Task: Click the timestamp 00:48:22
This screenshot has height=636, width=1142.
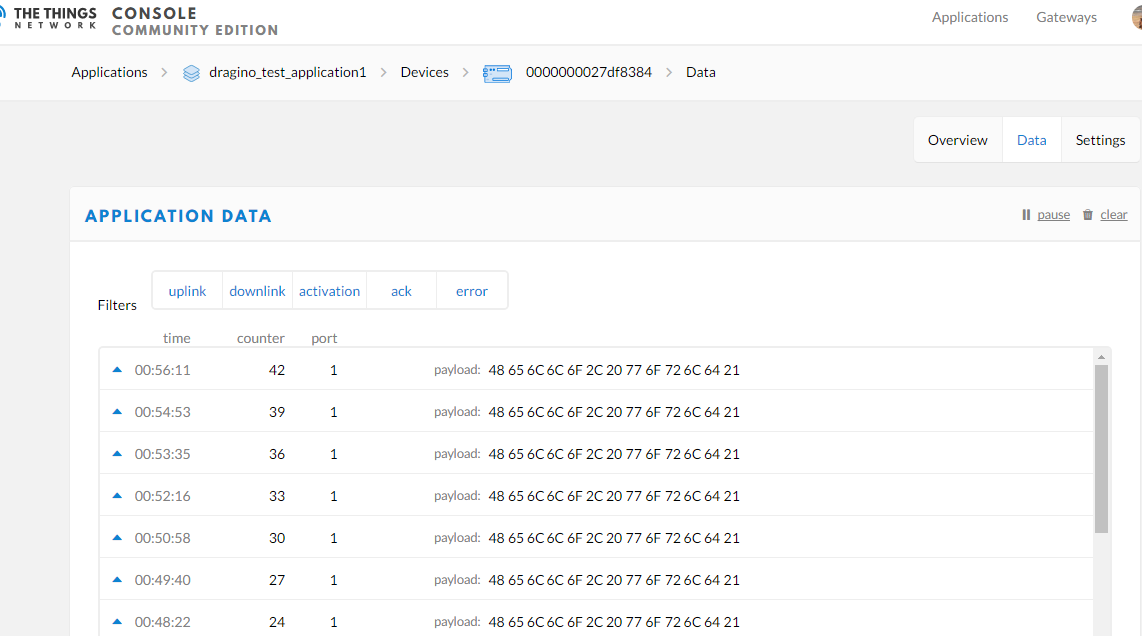Action: point(162,622)
